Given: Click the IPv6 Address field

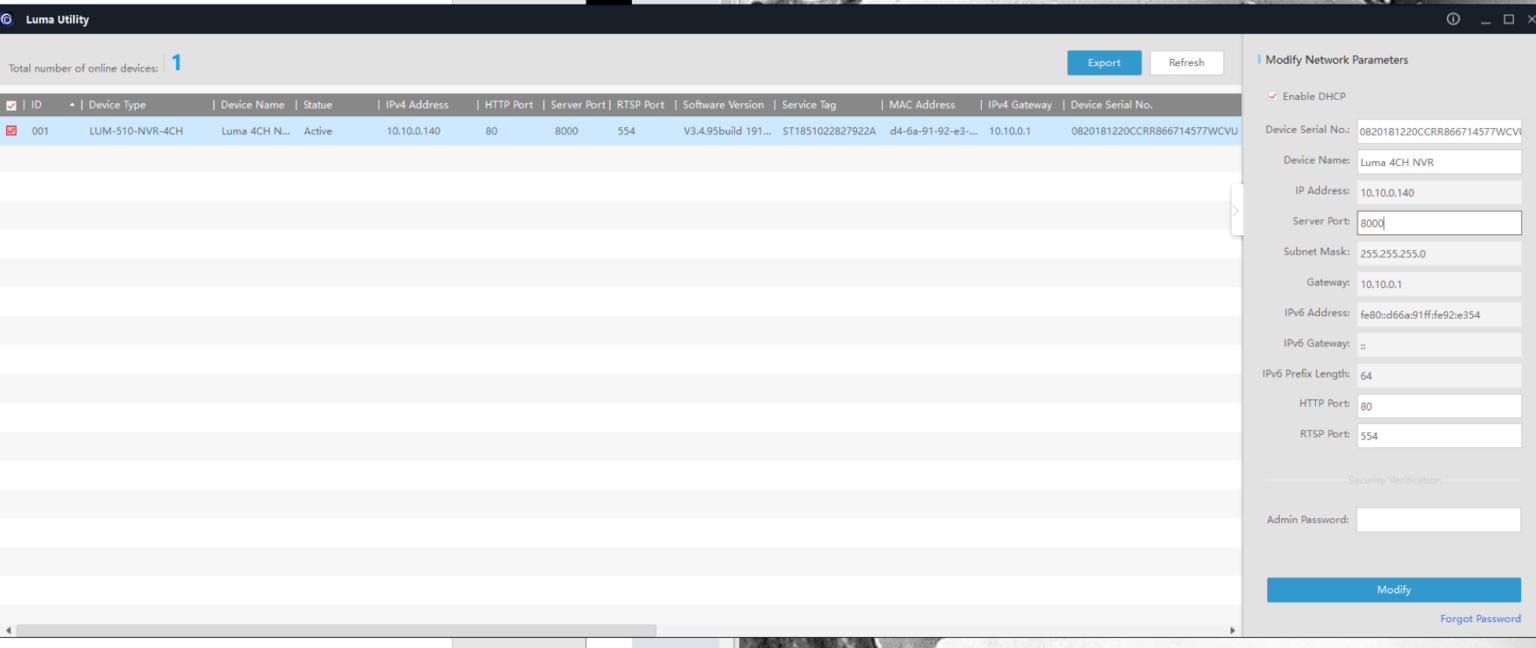Looking at the screenshot, I should point(1439,314).
